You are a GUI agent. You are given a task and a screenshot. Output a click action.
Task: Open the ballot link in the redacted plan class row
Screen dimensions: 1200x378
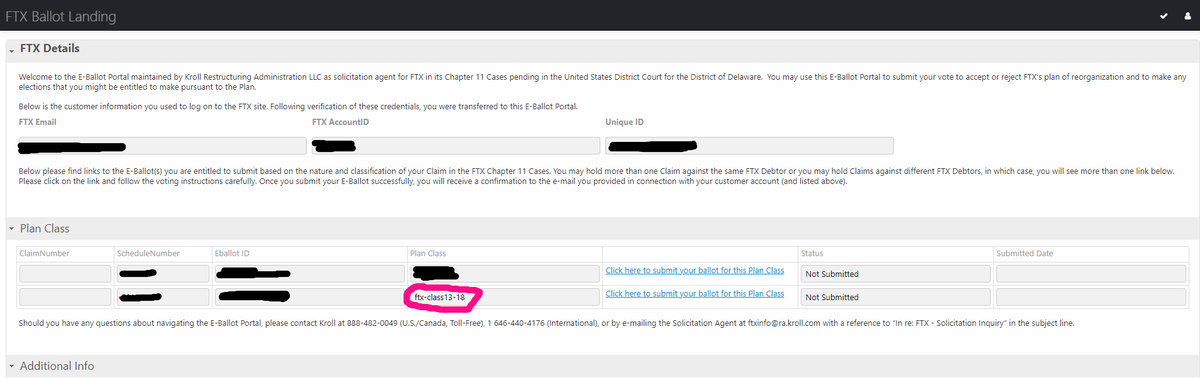point(695,271)
